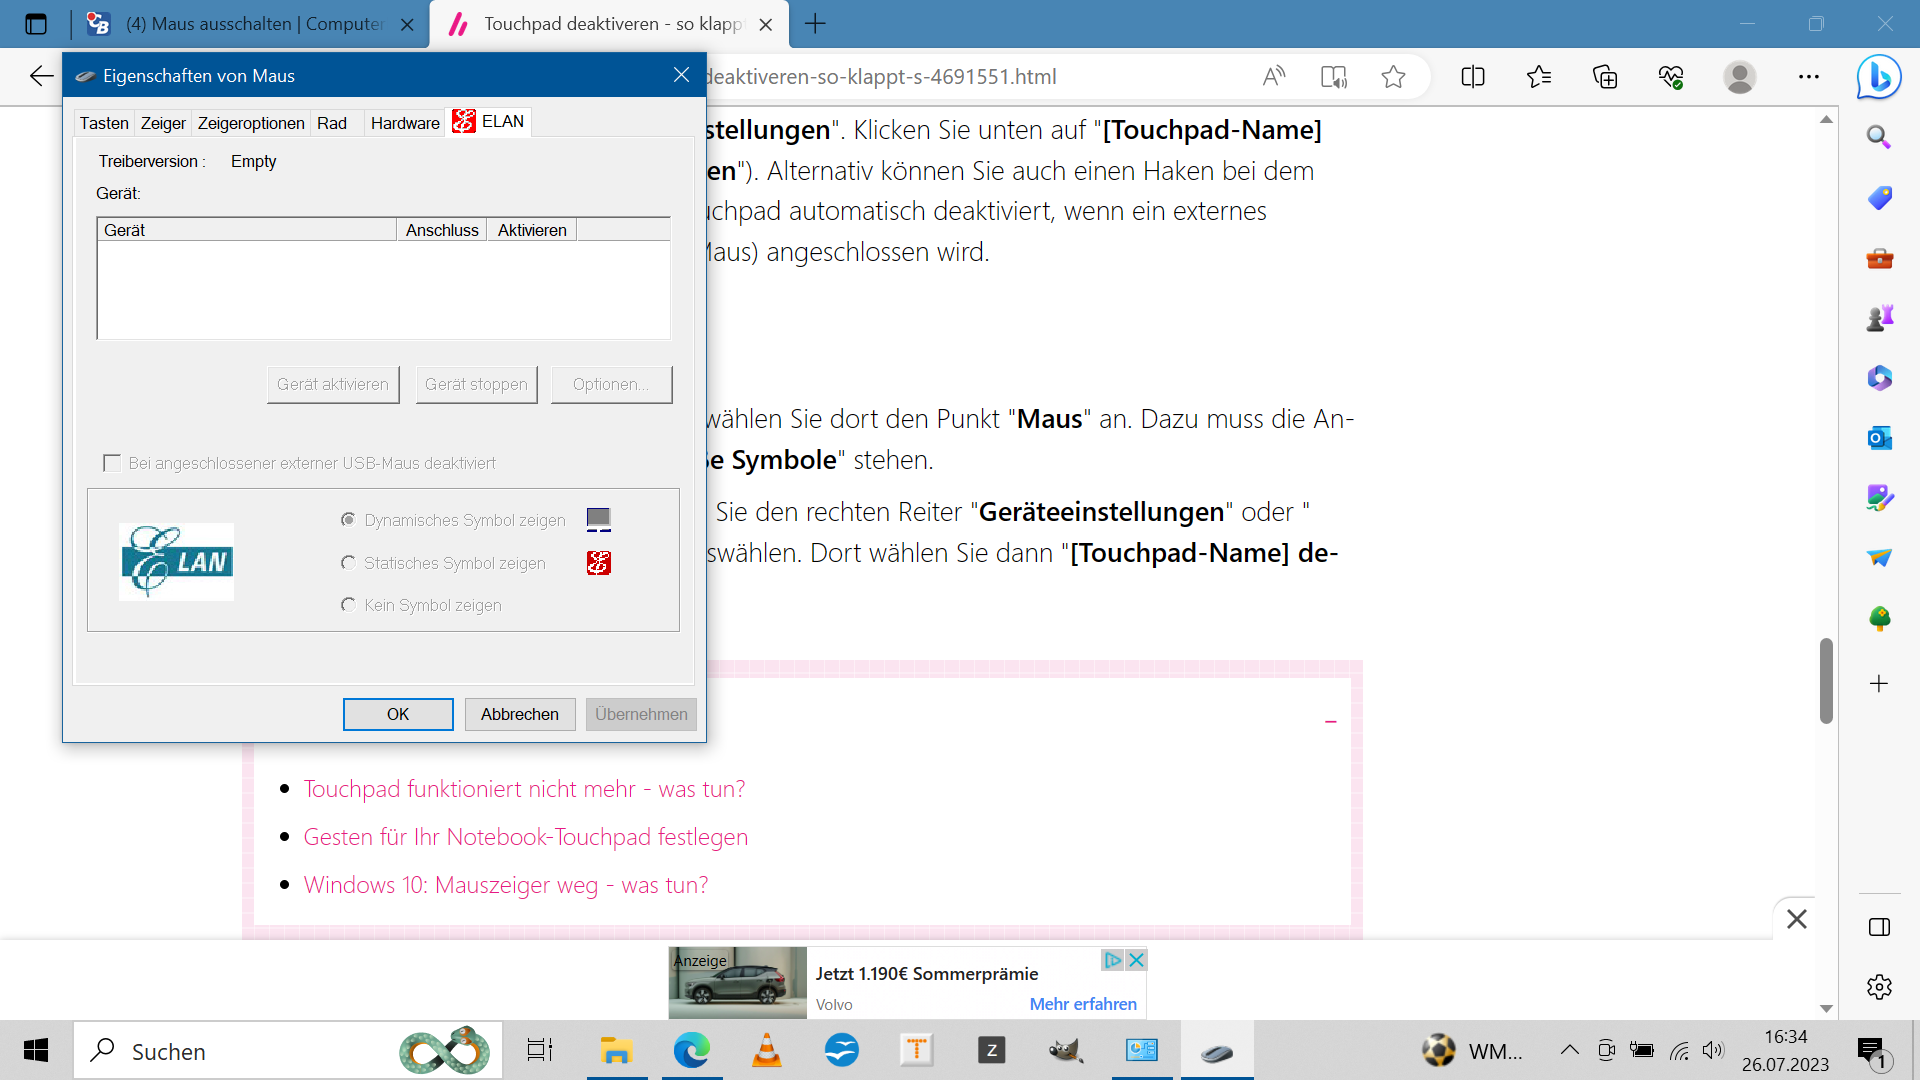This screenshot has height=1080, width=1920.
Task: Click the 'Optionen...' button
Action: (611, 384)
